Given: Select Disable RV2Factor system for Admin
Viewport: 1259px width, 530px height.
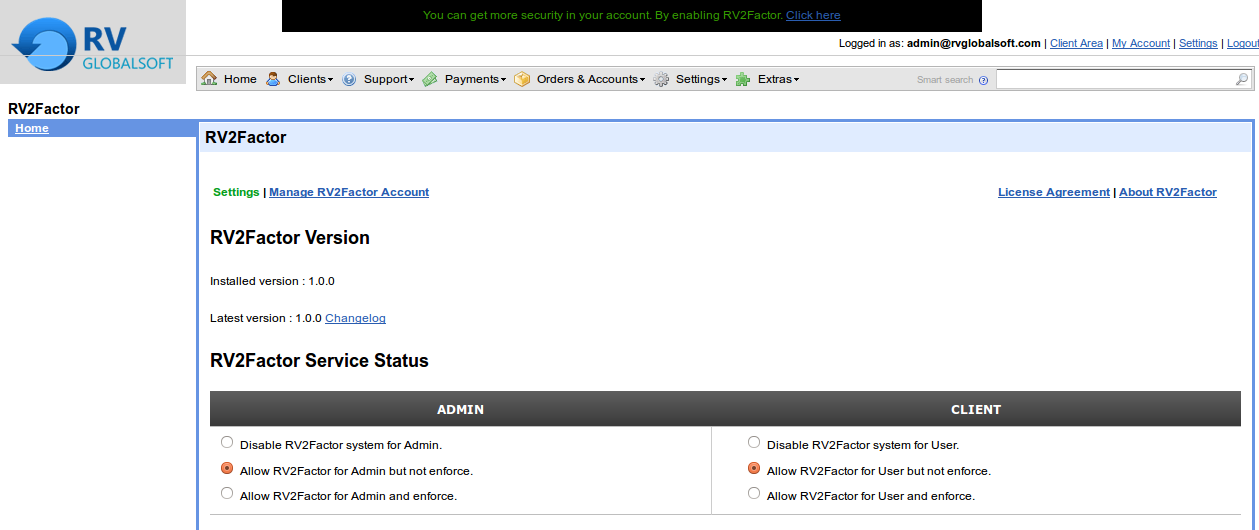Looking at the screenshot, I should pyautogui.click(x=227, y=442).
